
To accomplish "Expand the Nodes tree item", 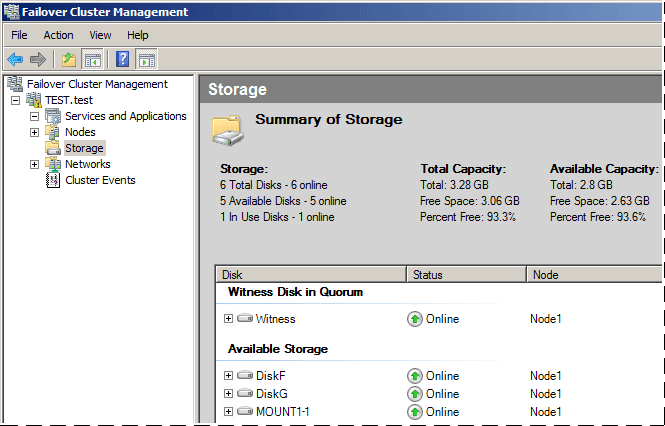I will (x=34, y=132).
